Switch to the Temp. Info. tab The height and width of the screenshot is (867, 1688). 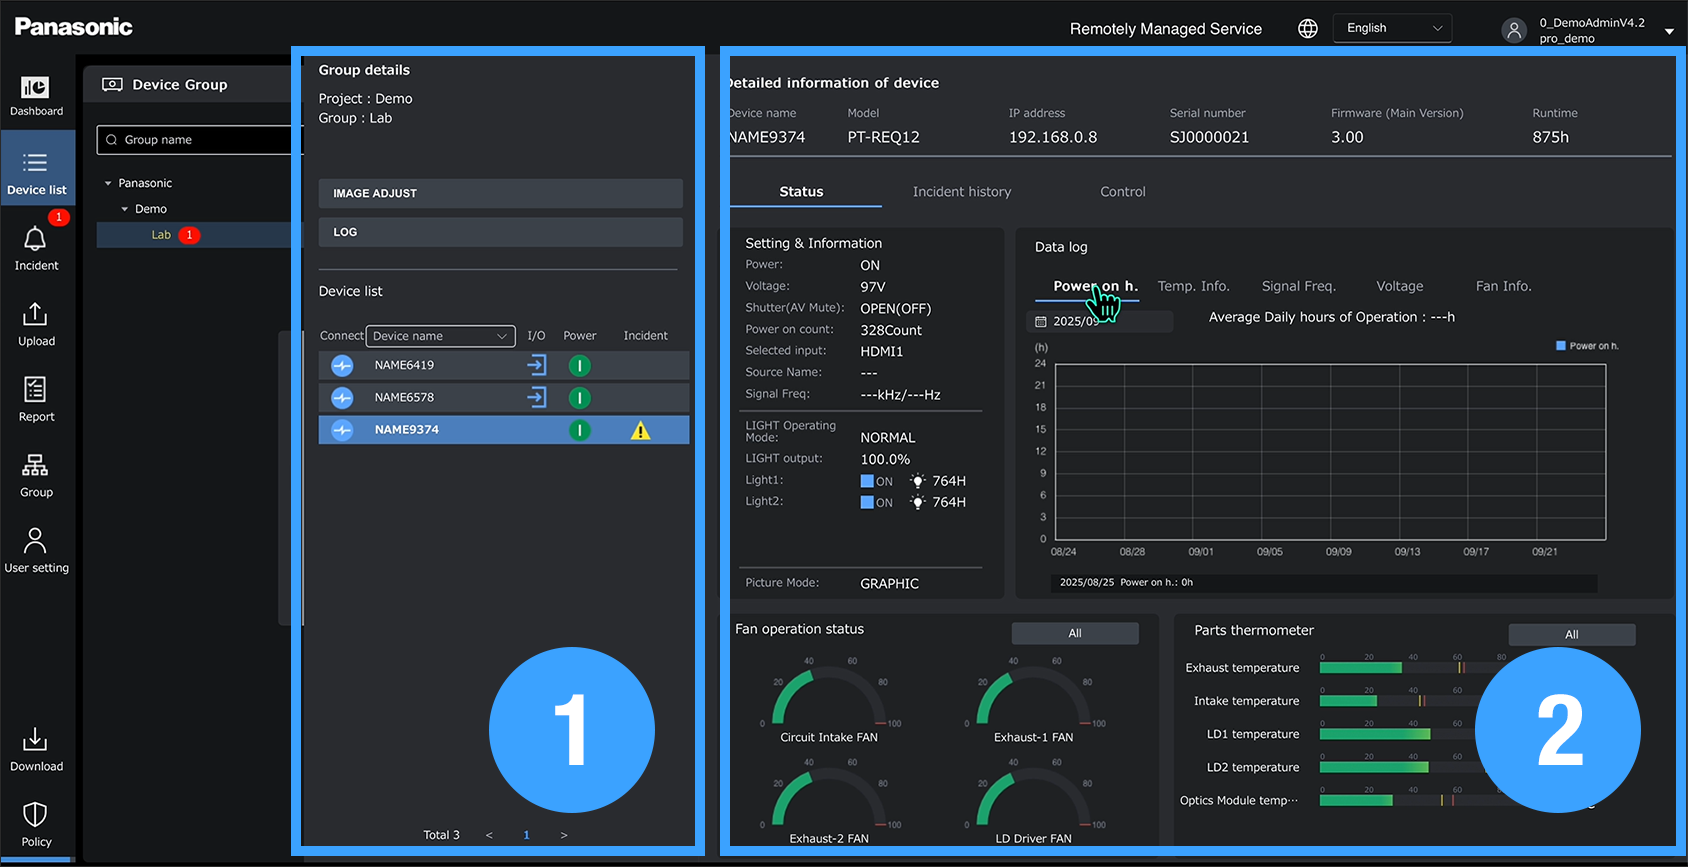point(1193,286)
